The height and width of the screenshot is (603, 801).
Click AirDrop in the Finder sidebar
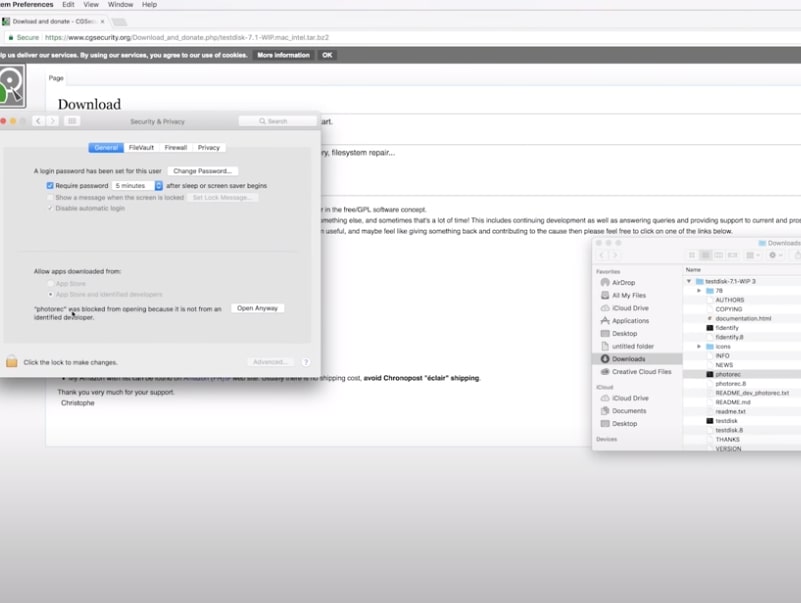click(x=623, y=283)
